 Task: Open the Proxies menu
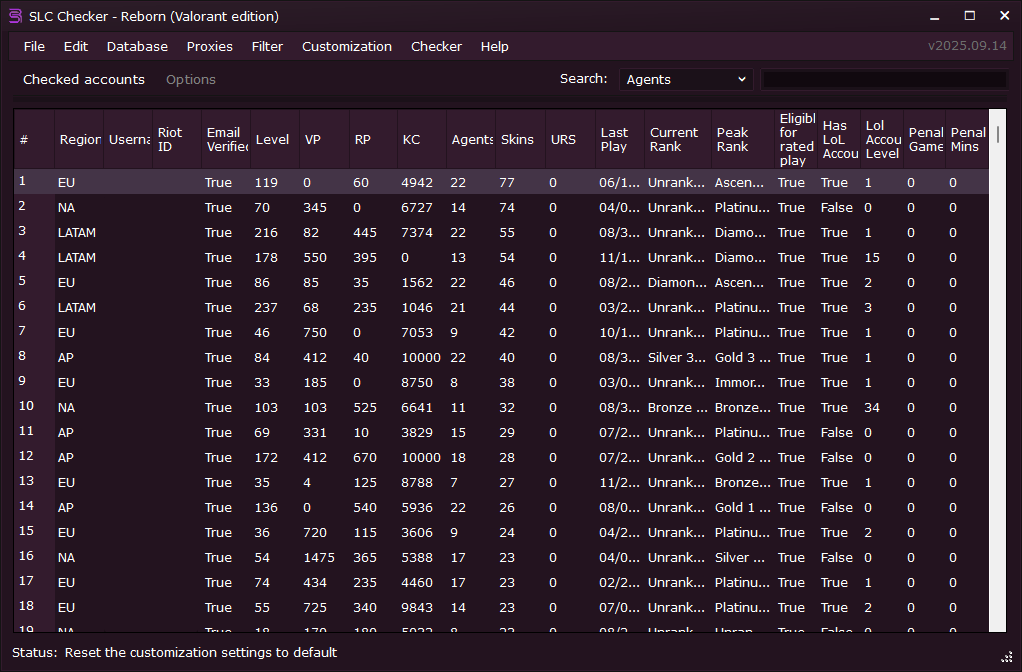(209, 46)
